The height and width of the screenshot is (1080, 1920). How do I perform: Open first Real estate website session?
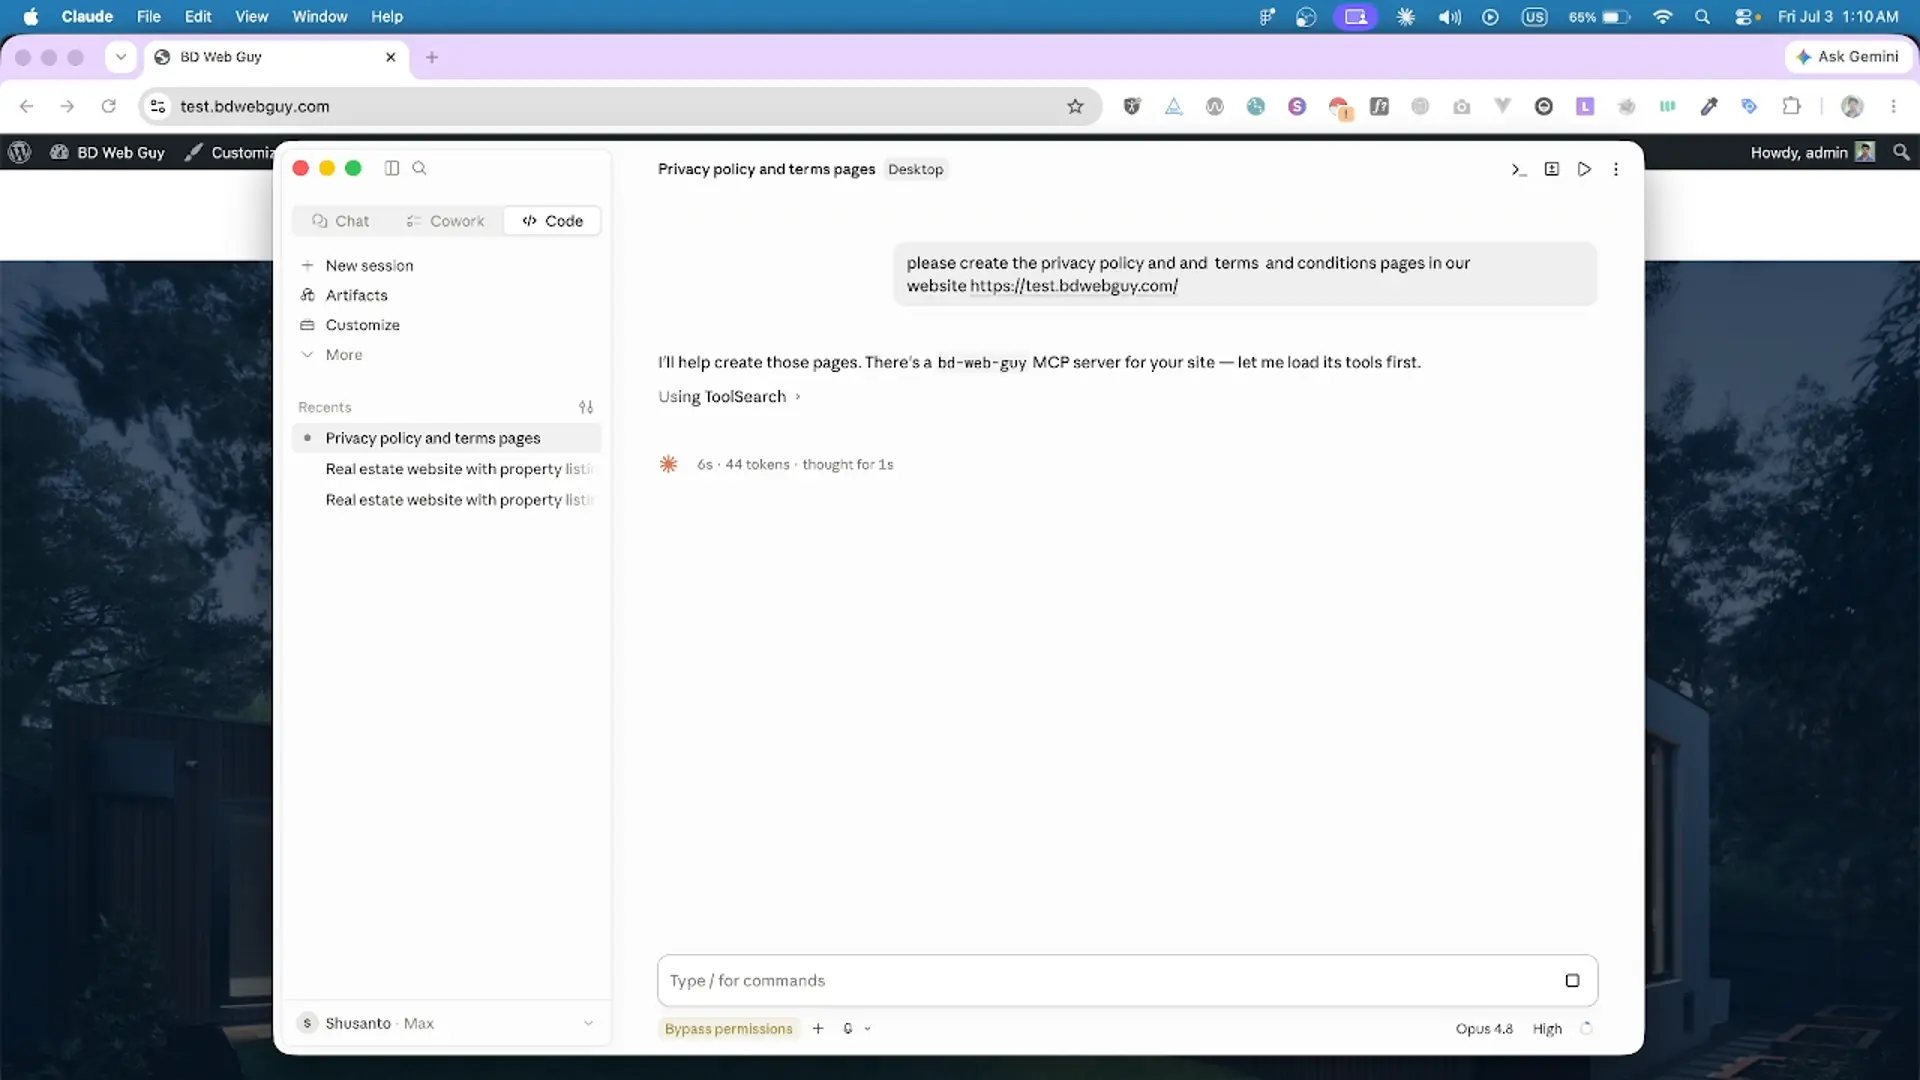[446, 469]
